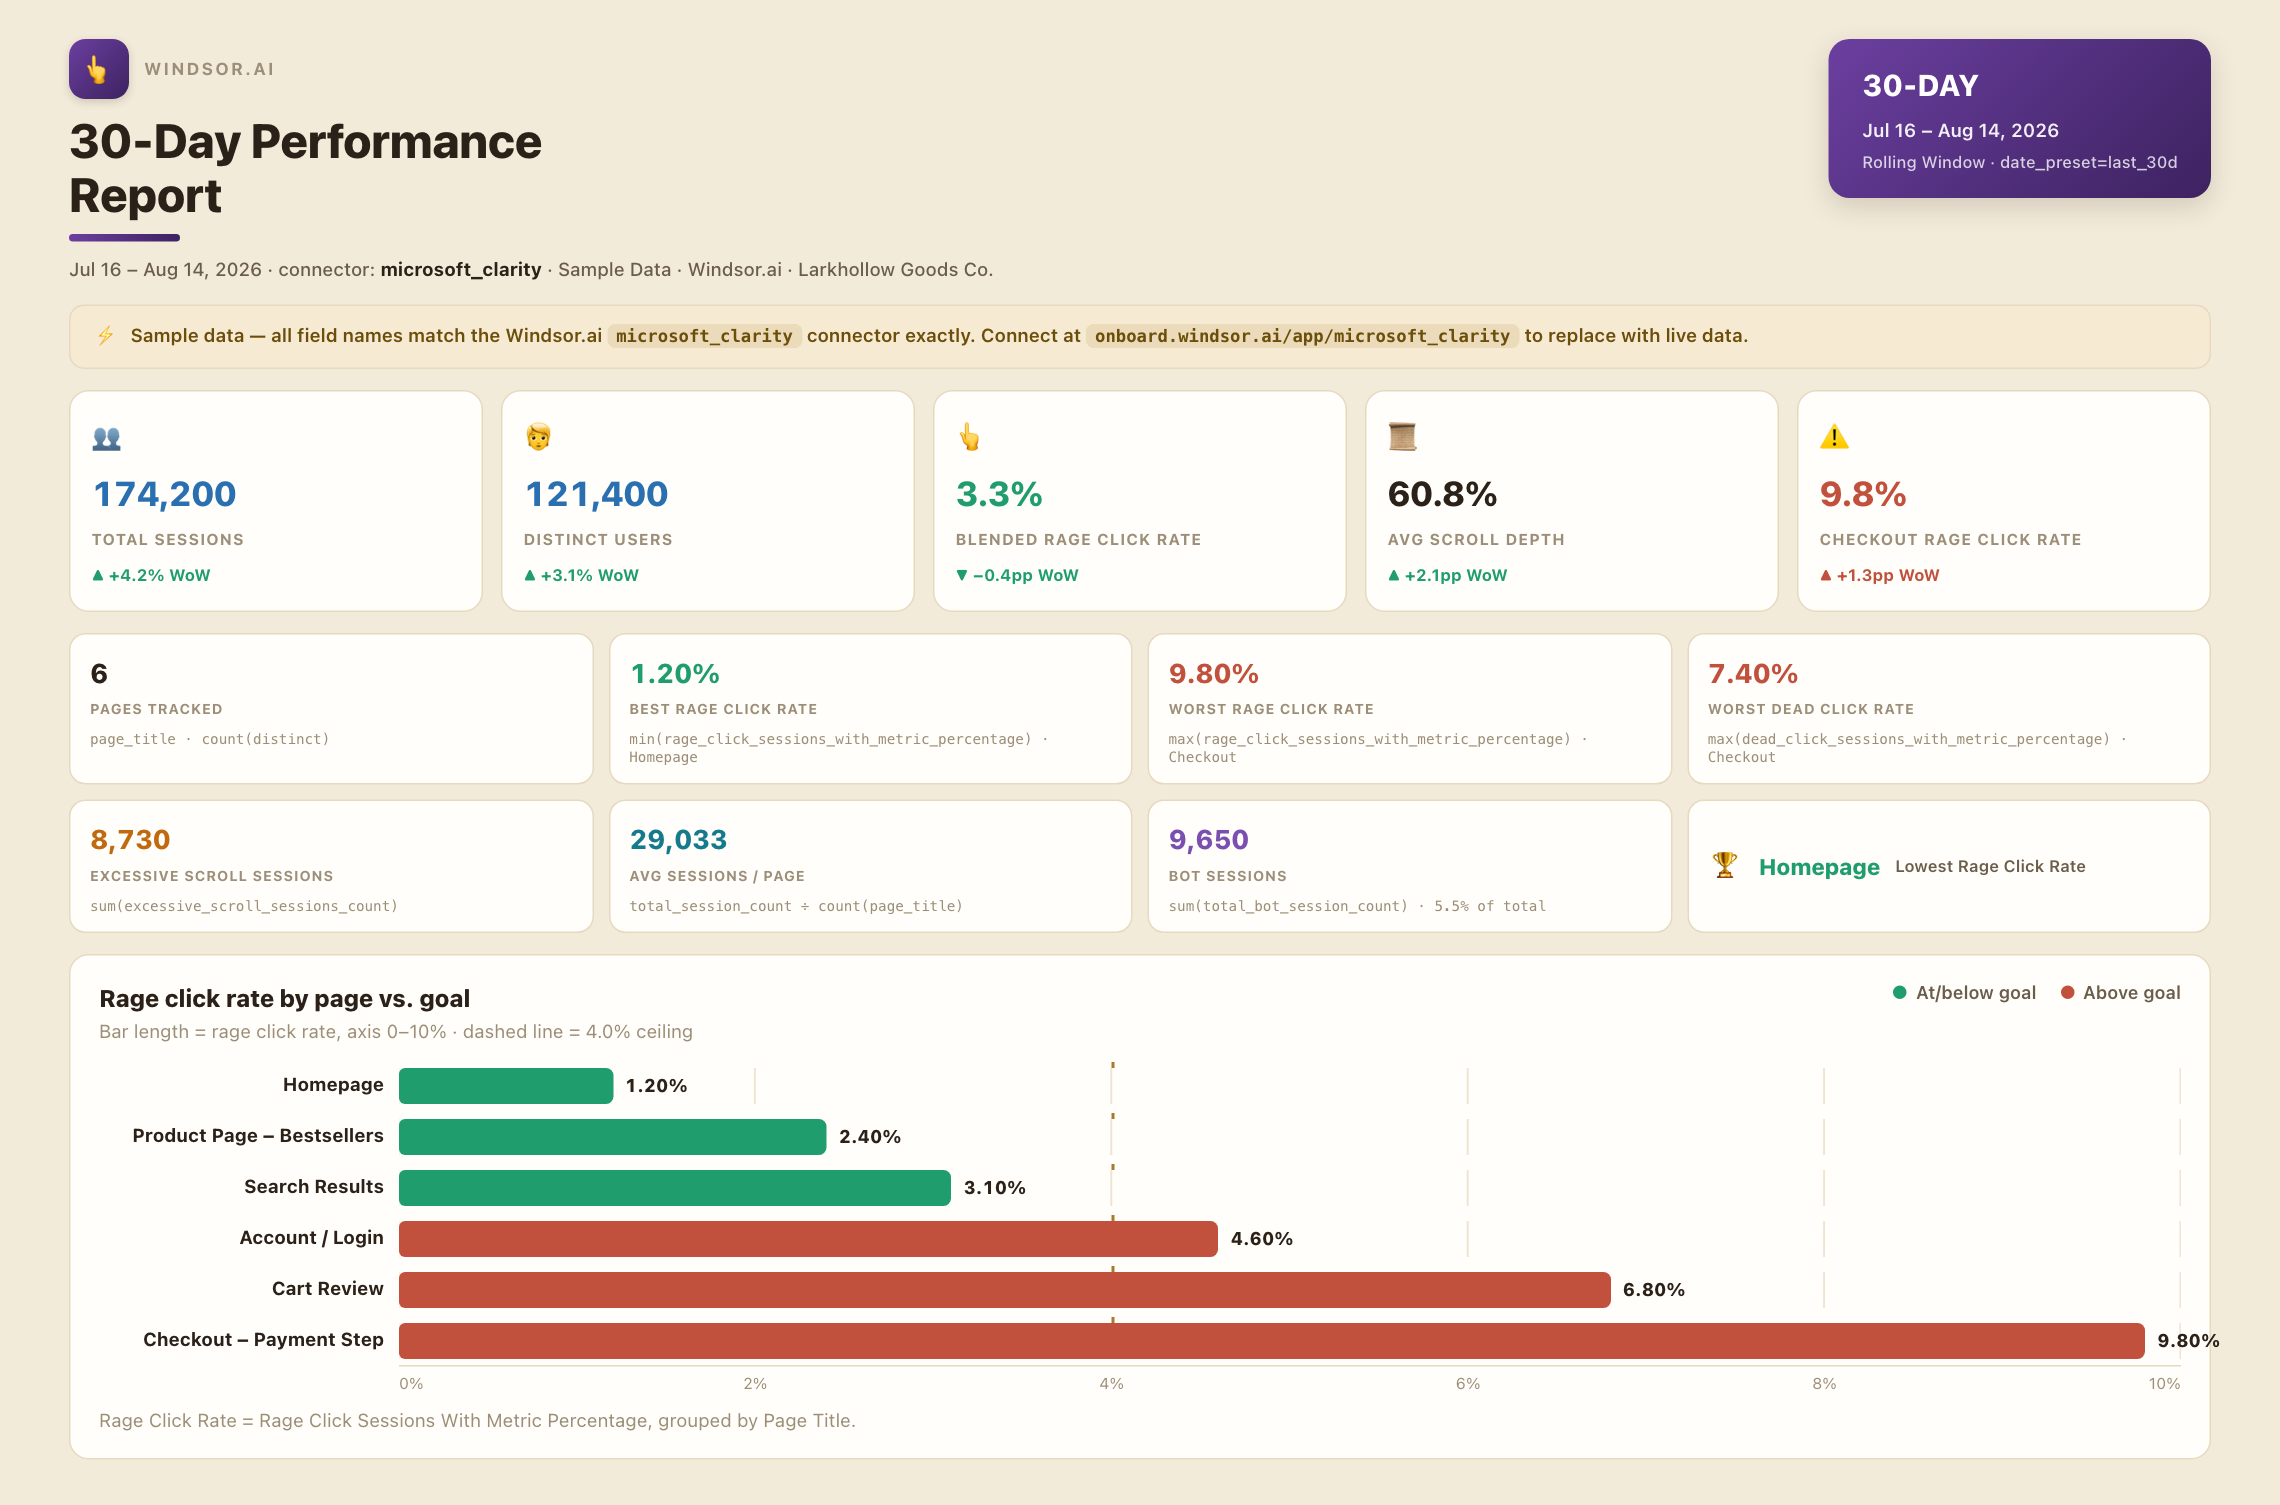Click the WINDSOR.AI brand text
Screen dimensions: 2280x1505
pos(209,69)
